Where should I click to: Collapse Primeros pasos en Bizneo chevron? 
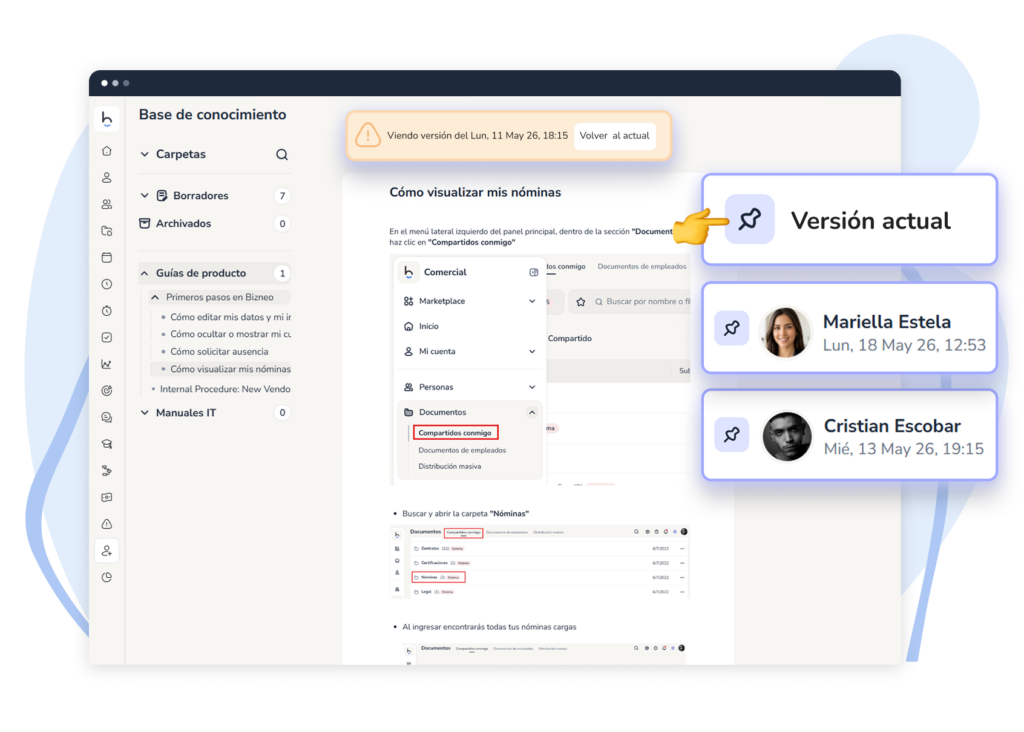click(x=155, y=297)
